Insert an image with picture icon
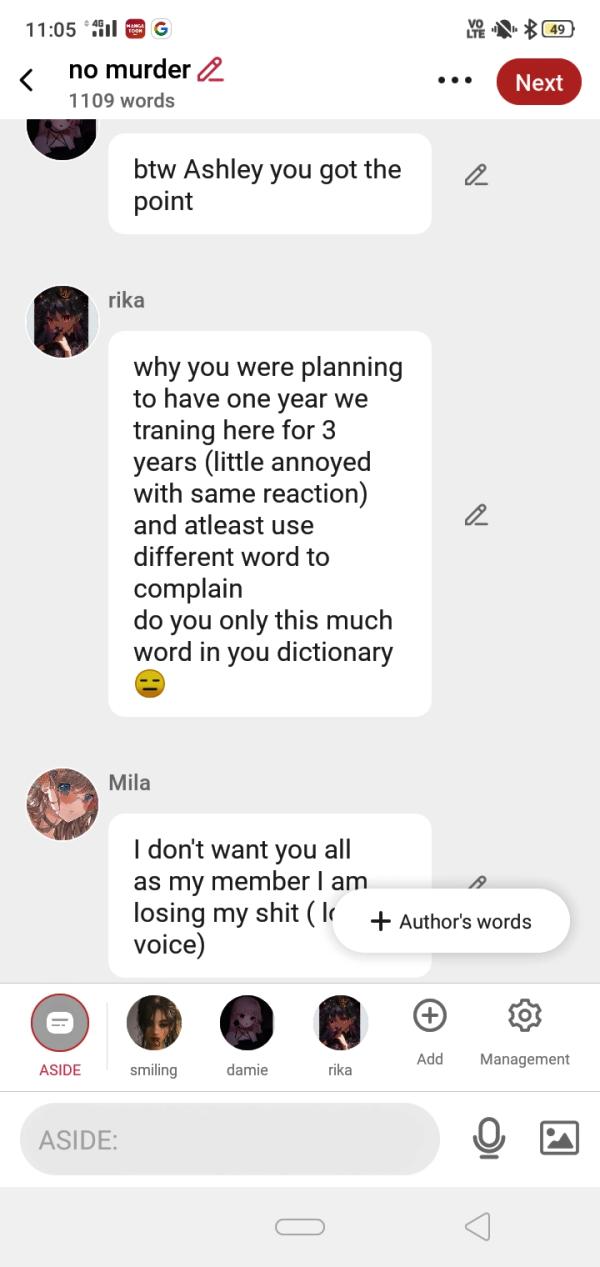600x1267 pixels. [559, 1138]
